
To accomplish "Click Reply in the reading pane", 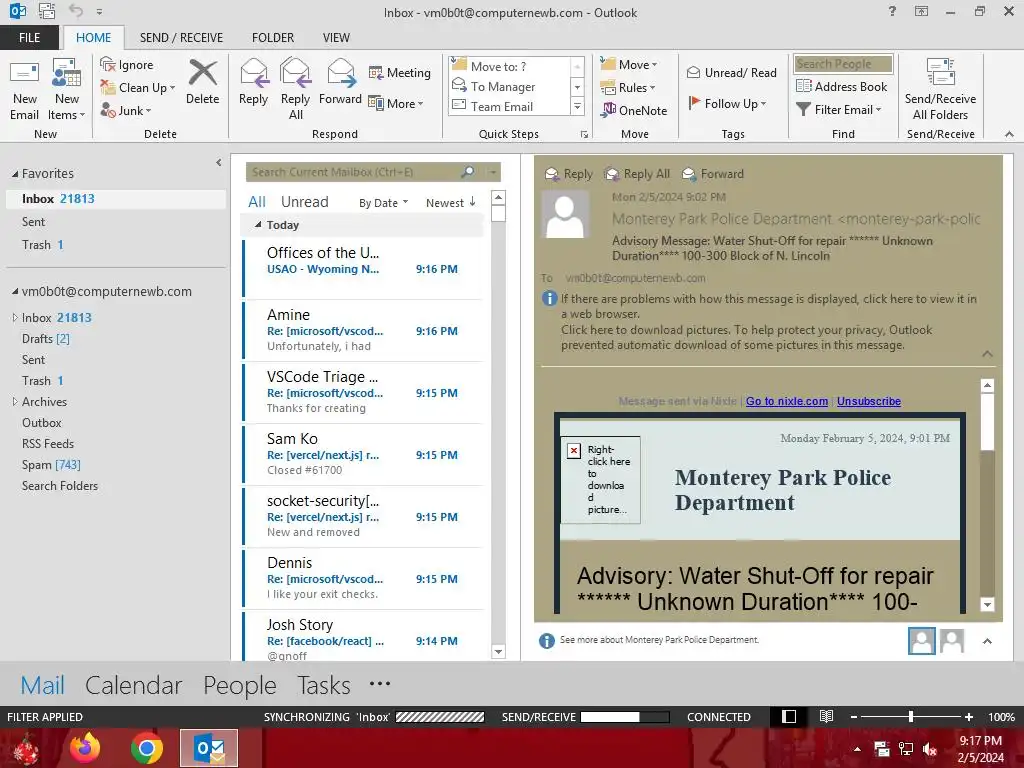I will point(569,174).
